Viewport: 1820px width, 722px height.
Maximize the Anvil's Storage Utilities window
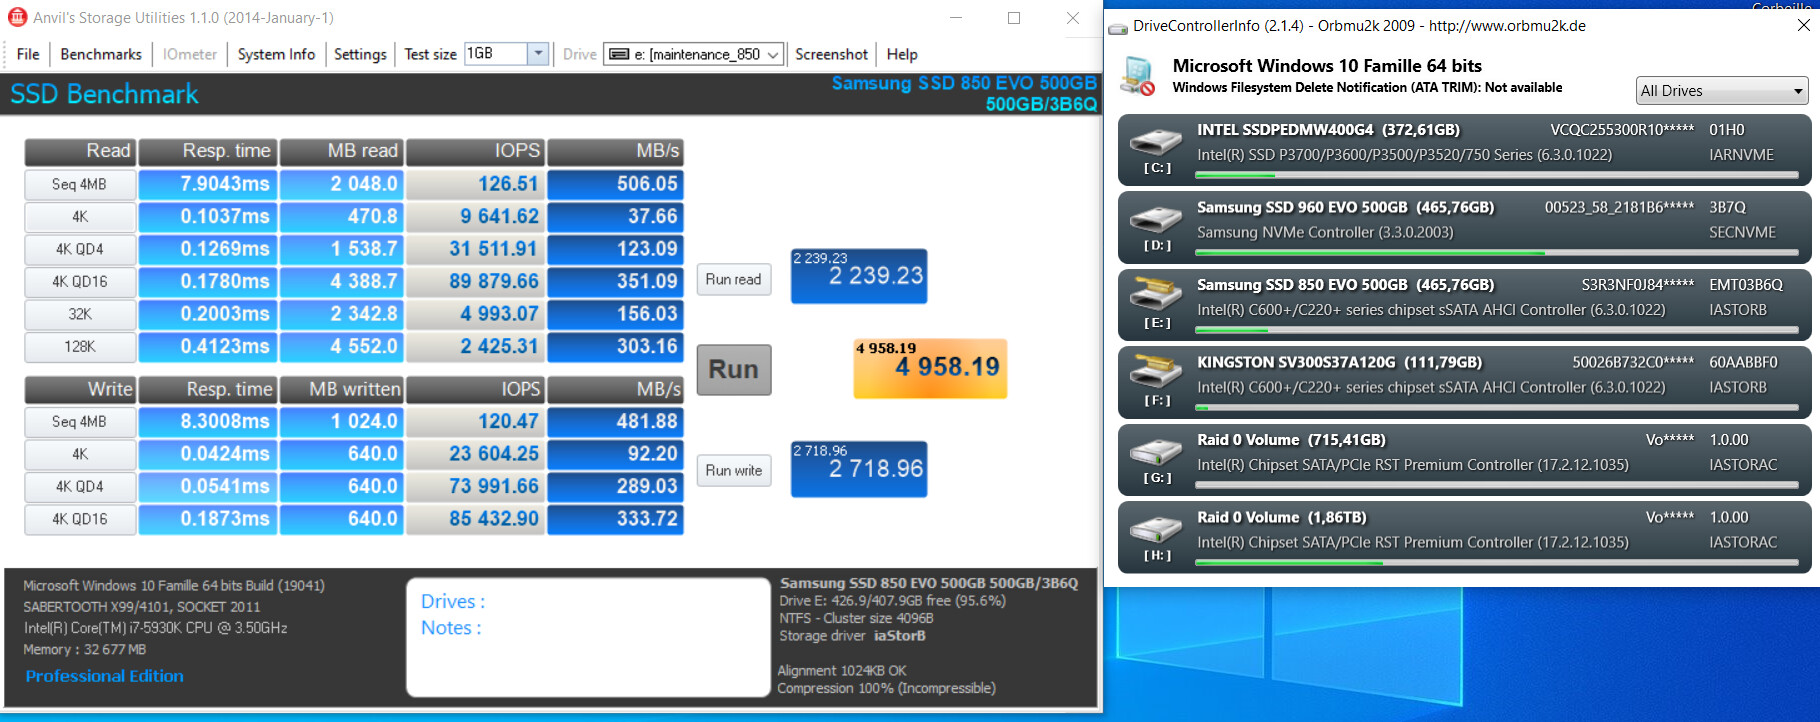point(1014,18)
